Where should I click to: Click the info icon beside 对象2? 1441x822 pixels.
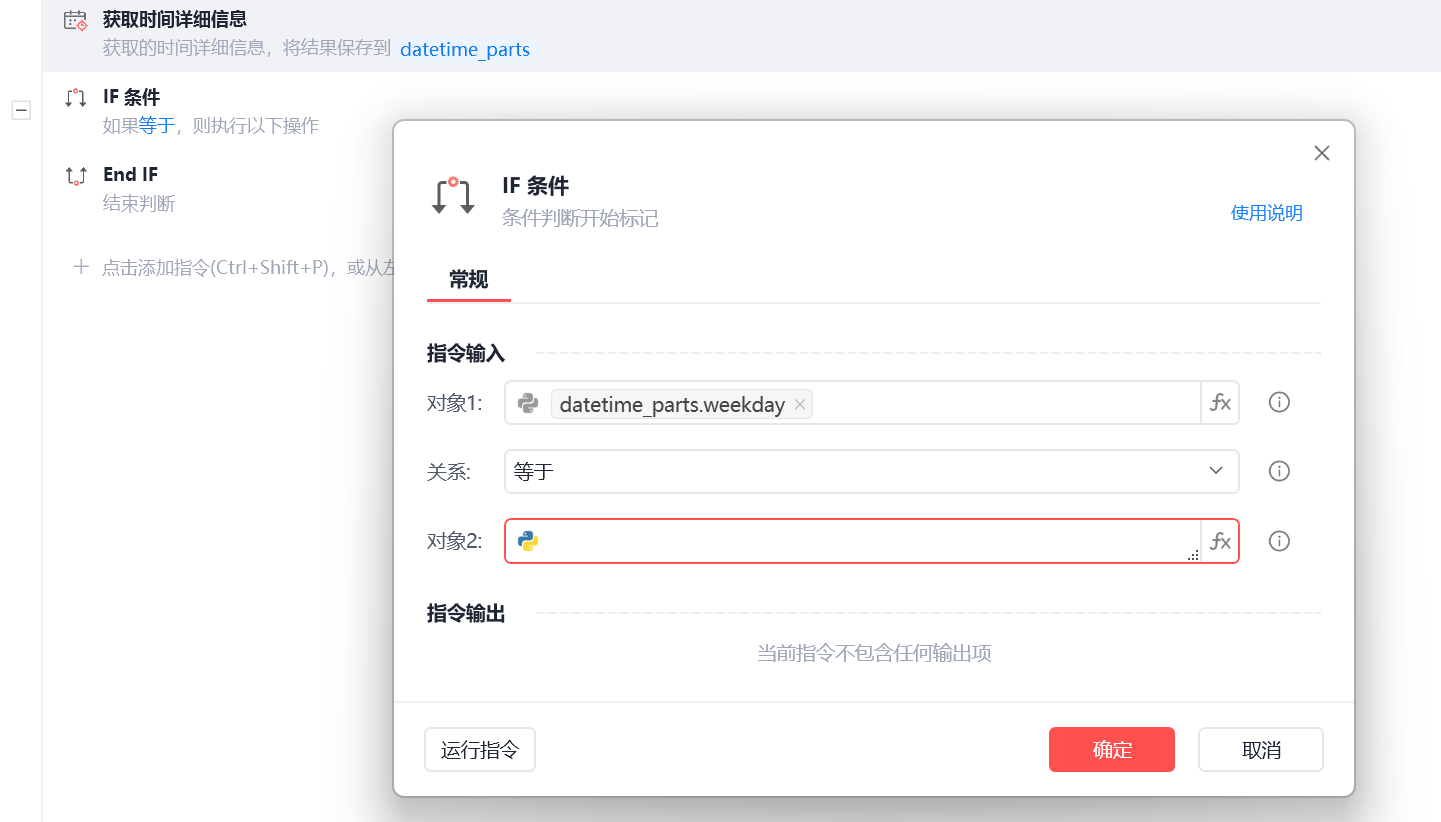[1279, 541]
